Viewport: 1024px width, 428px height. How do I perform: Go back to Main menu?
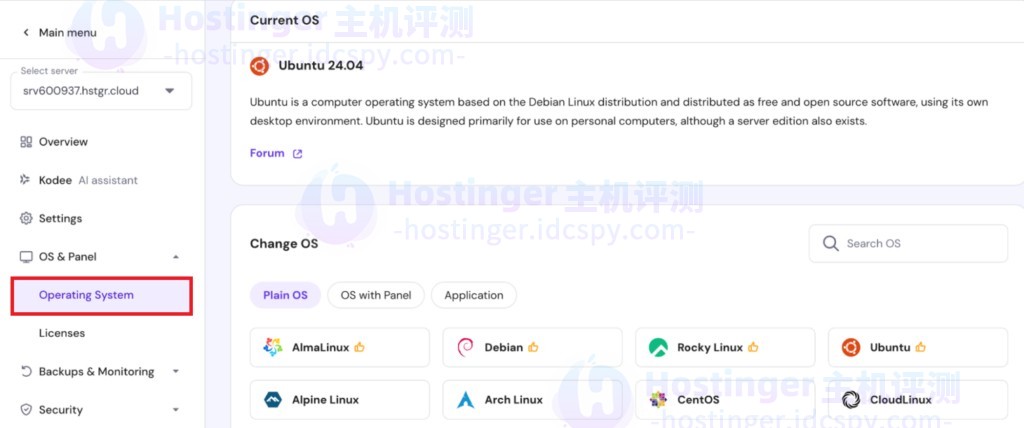(x=67, y=33)
